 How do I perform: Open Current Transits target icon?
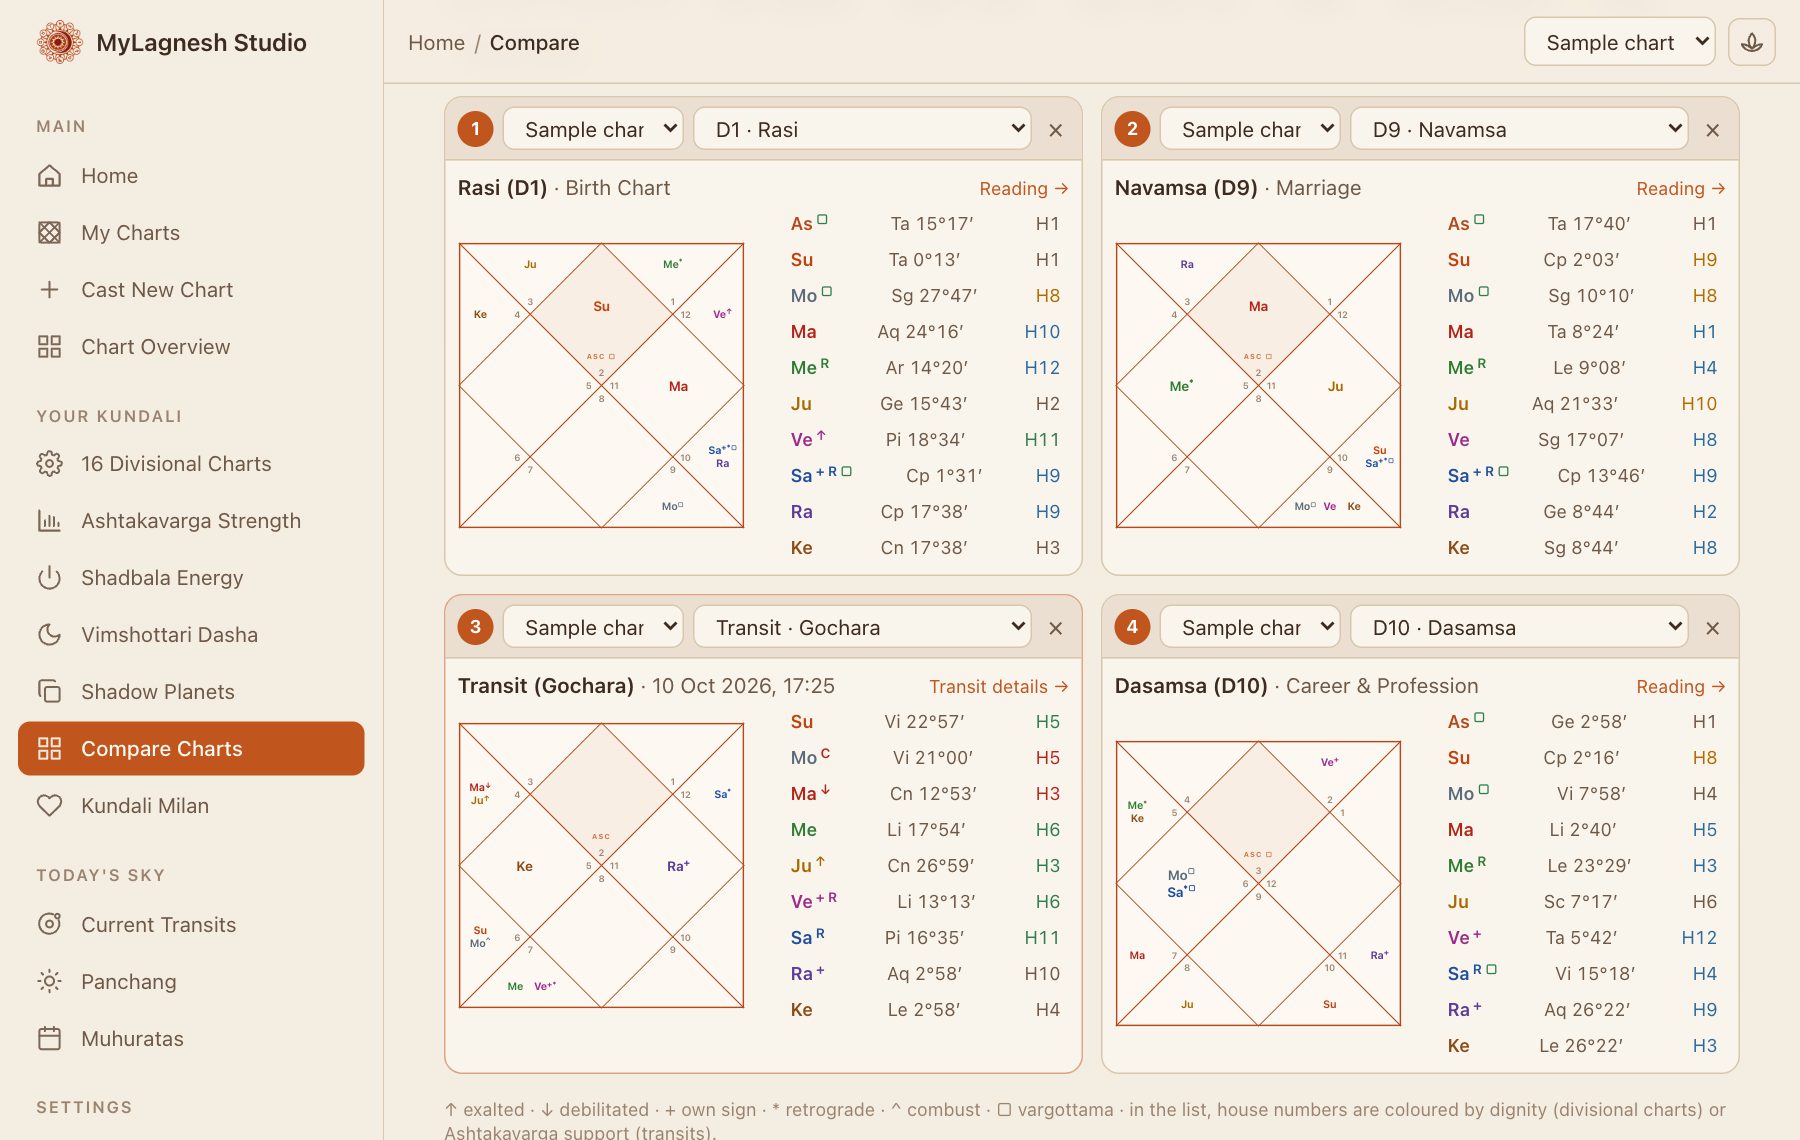coord(49,925)
